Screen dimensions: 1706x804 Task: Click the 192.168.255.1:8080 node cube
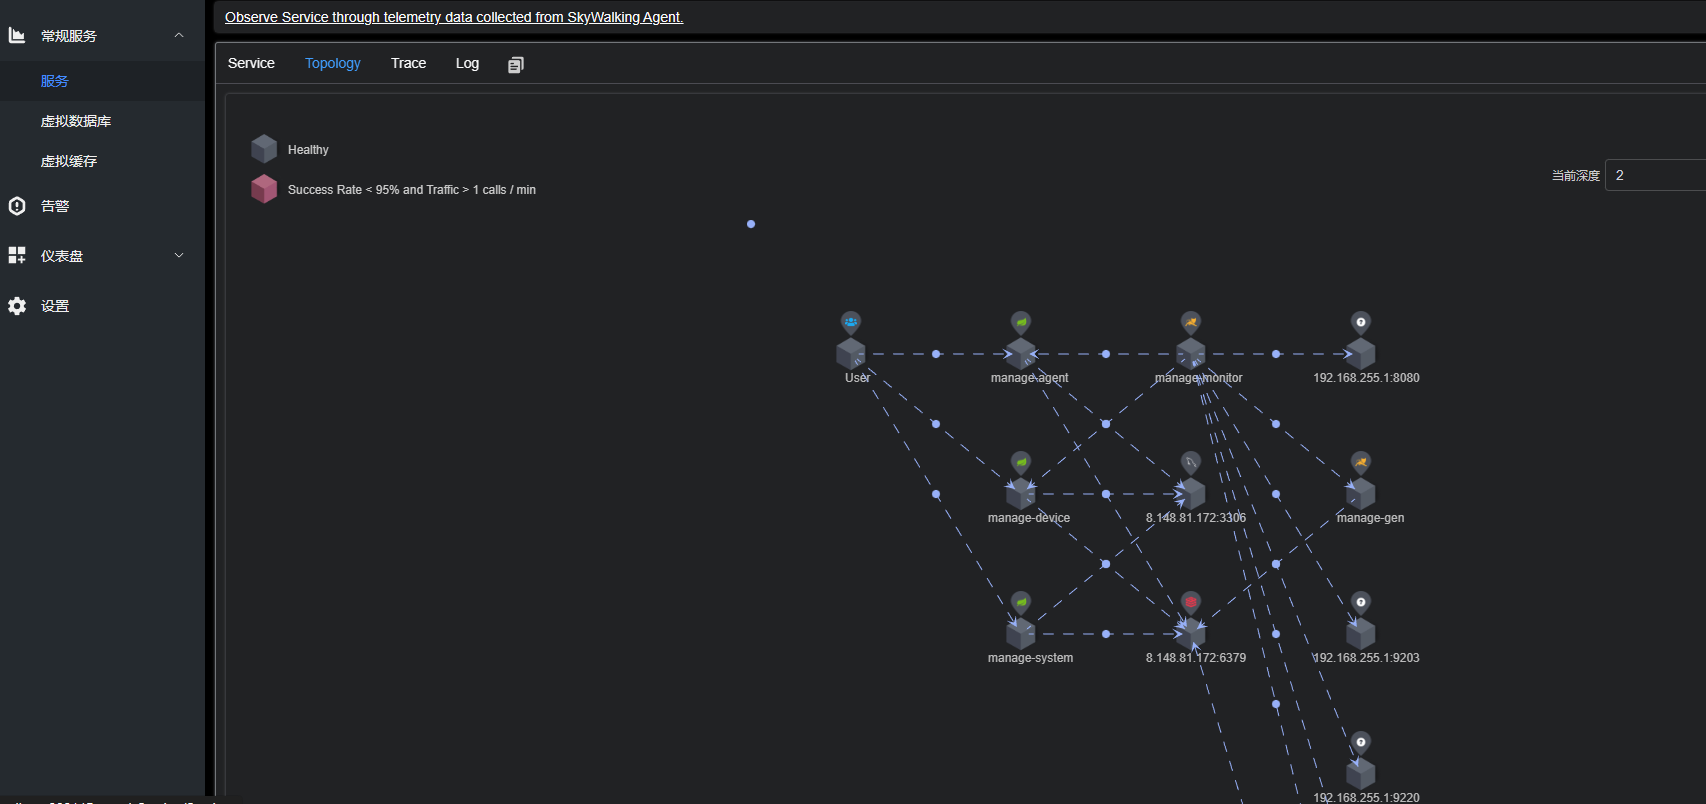click(x=1361, y=354)
